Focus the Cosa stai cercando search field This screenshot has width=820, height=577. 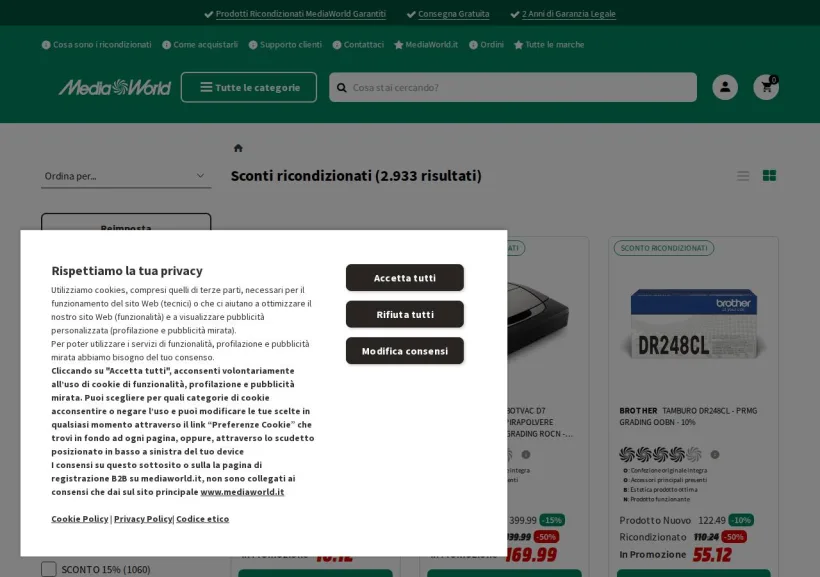coord(513,87)
